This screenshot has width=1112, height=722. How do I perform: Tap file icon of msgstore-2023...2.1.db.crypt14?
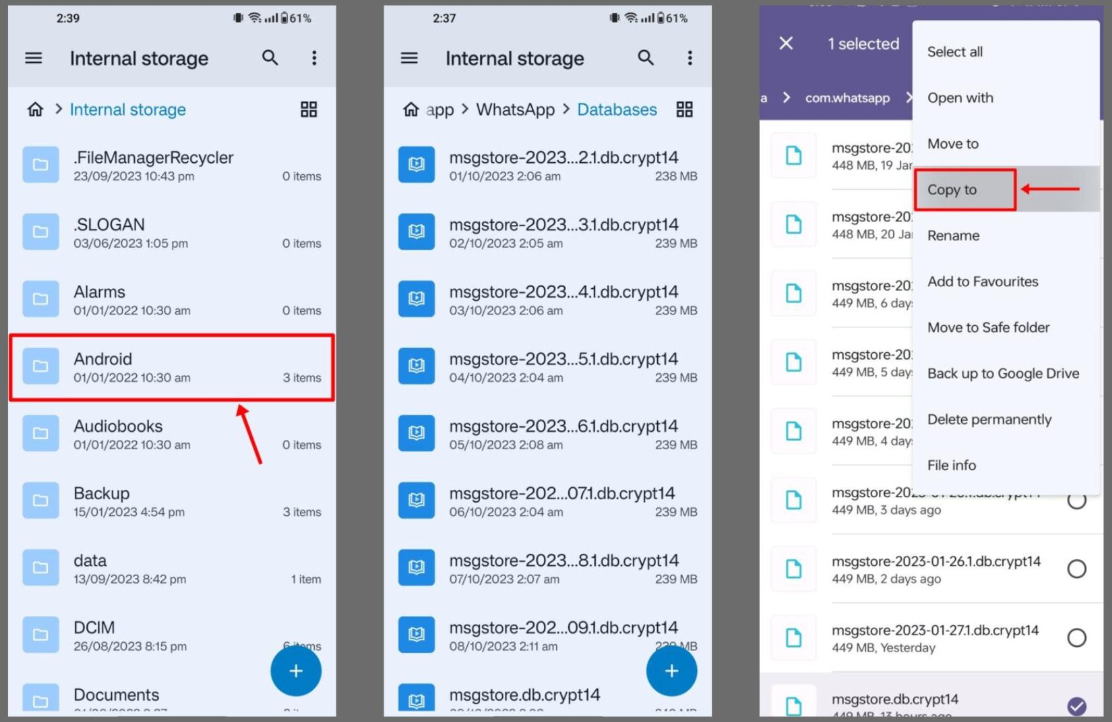tap(416, 165)
